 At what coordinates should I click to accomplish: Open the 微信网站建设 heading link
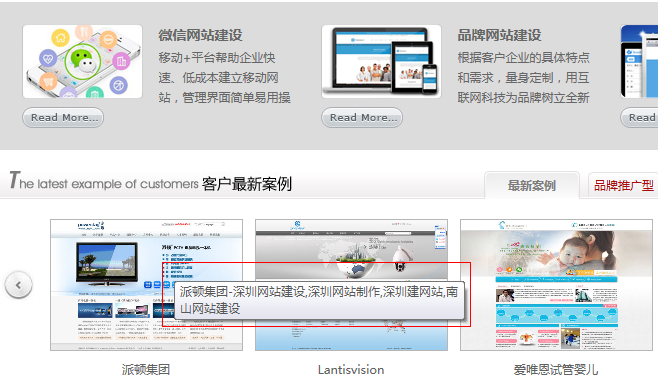[x=200, y=35]
